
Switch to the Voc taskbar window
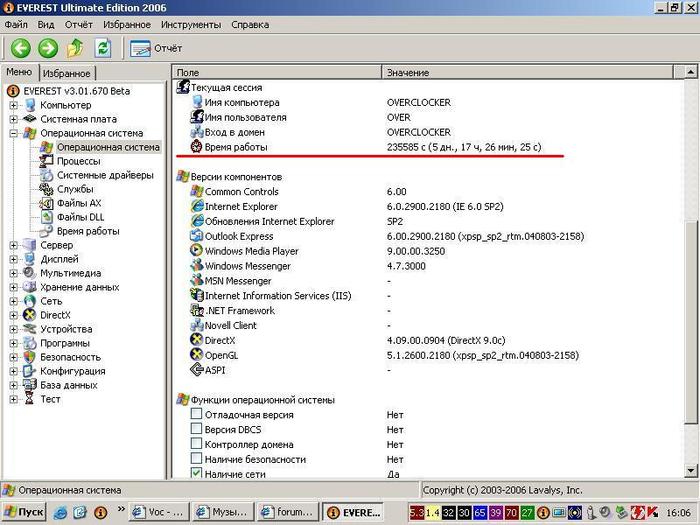[159, 512]
